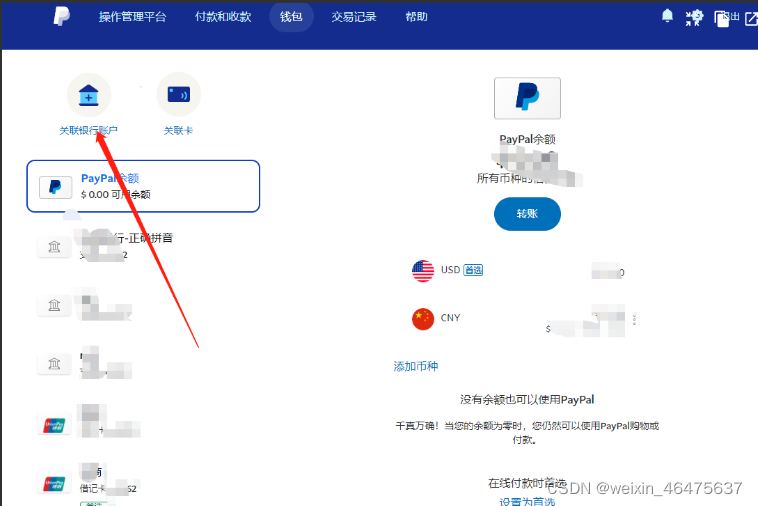Click the CNY currency label
The height and width of the screenshot is (506, 758).
pyautogui.click(x=451, y=318)
